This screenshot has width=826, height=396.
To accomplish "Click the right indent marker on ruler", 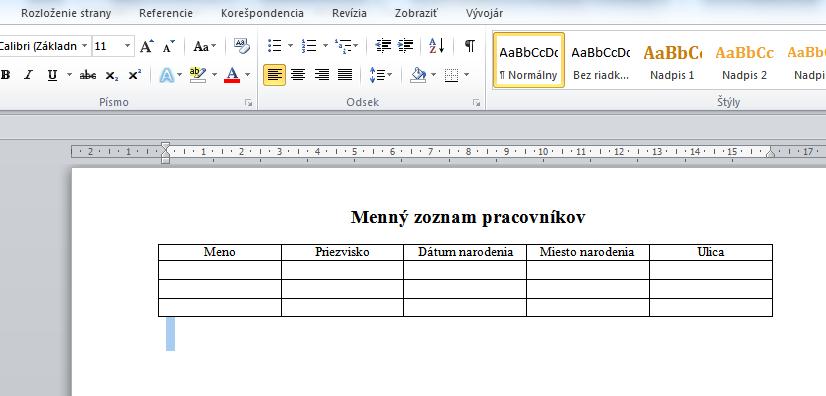I will click(x=770, y=153).
